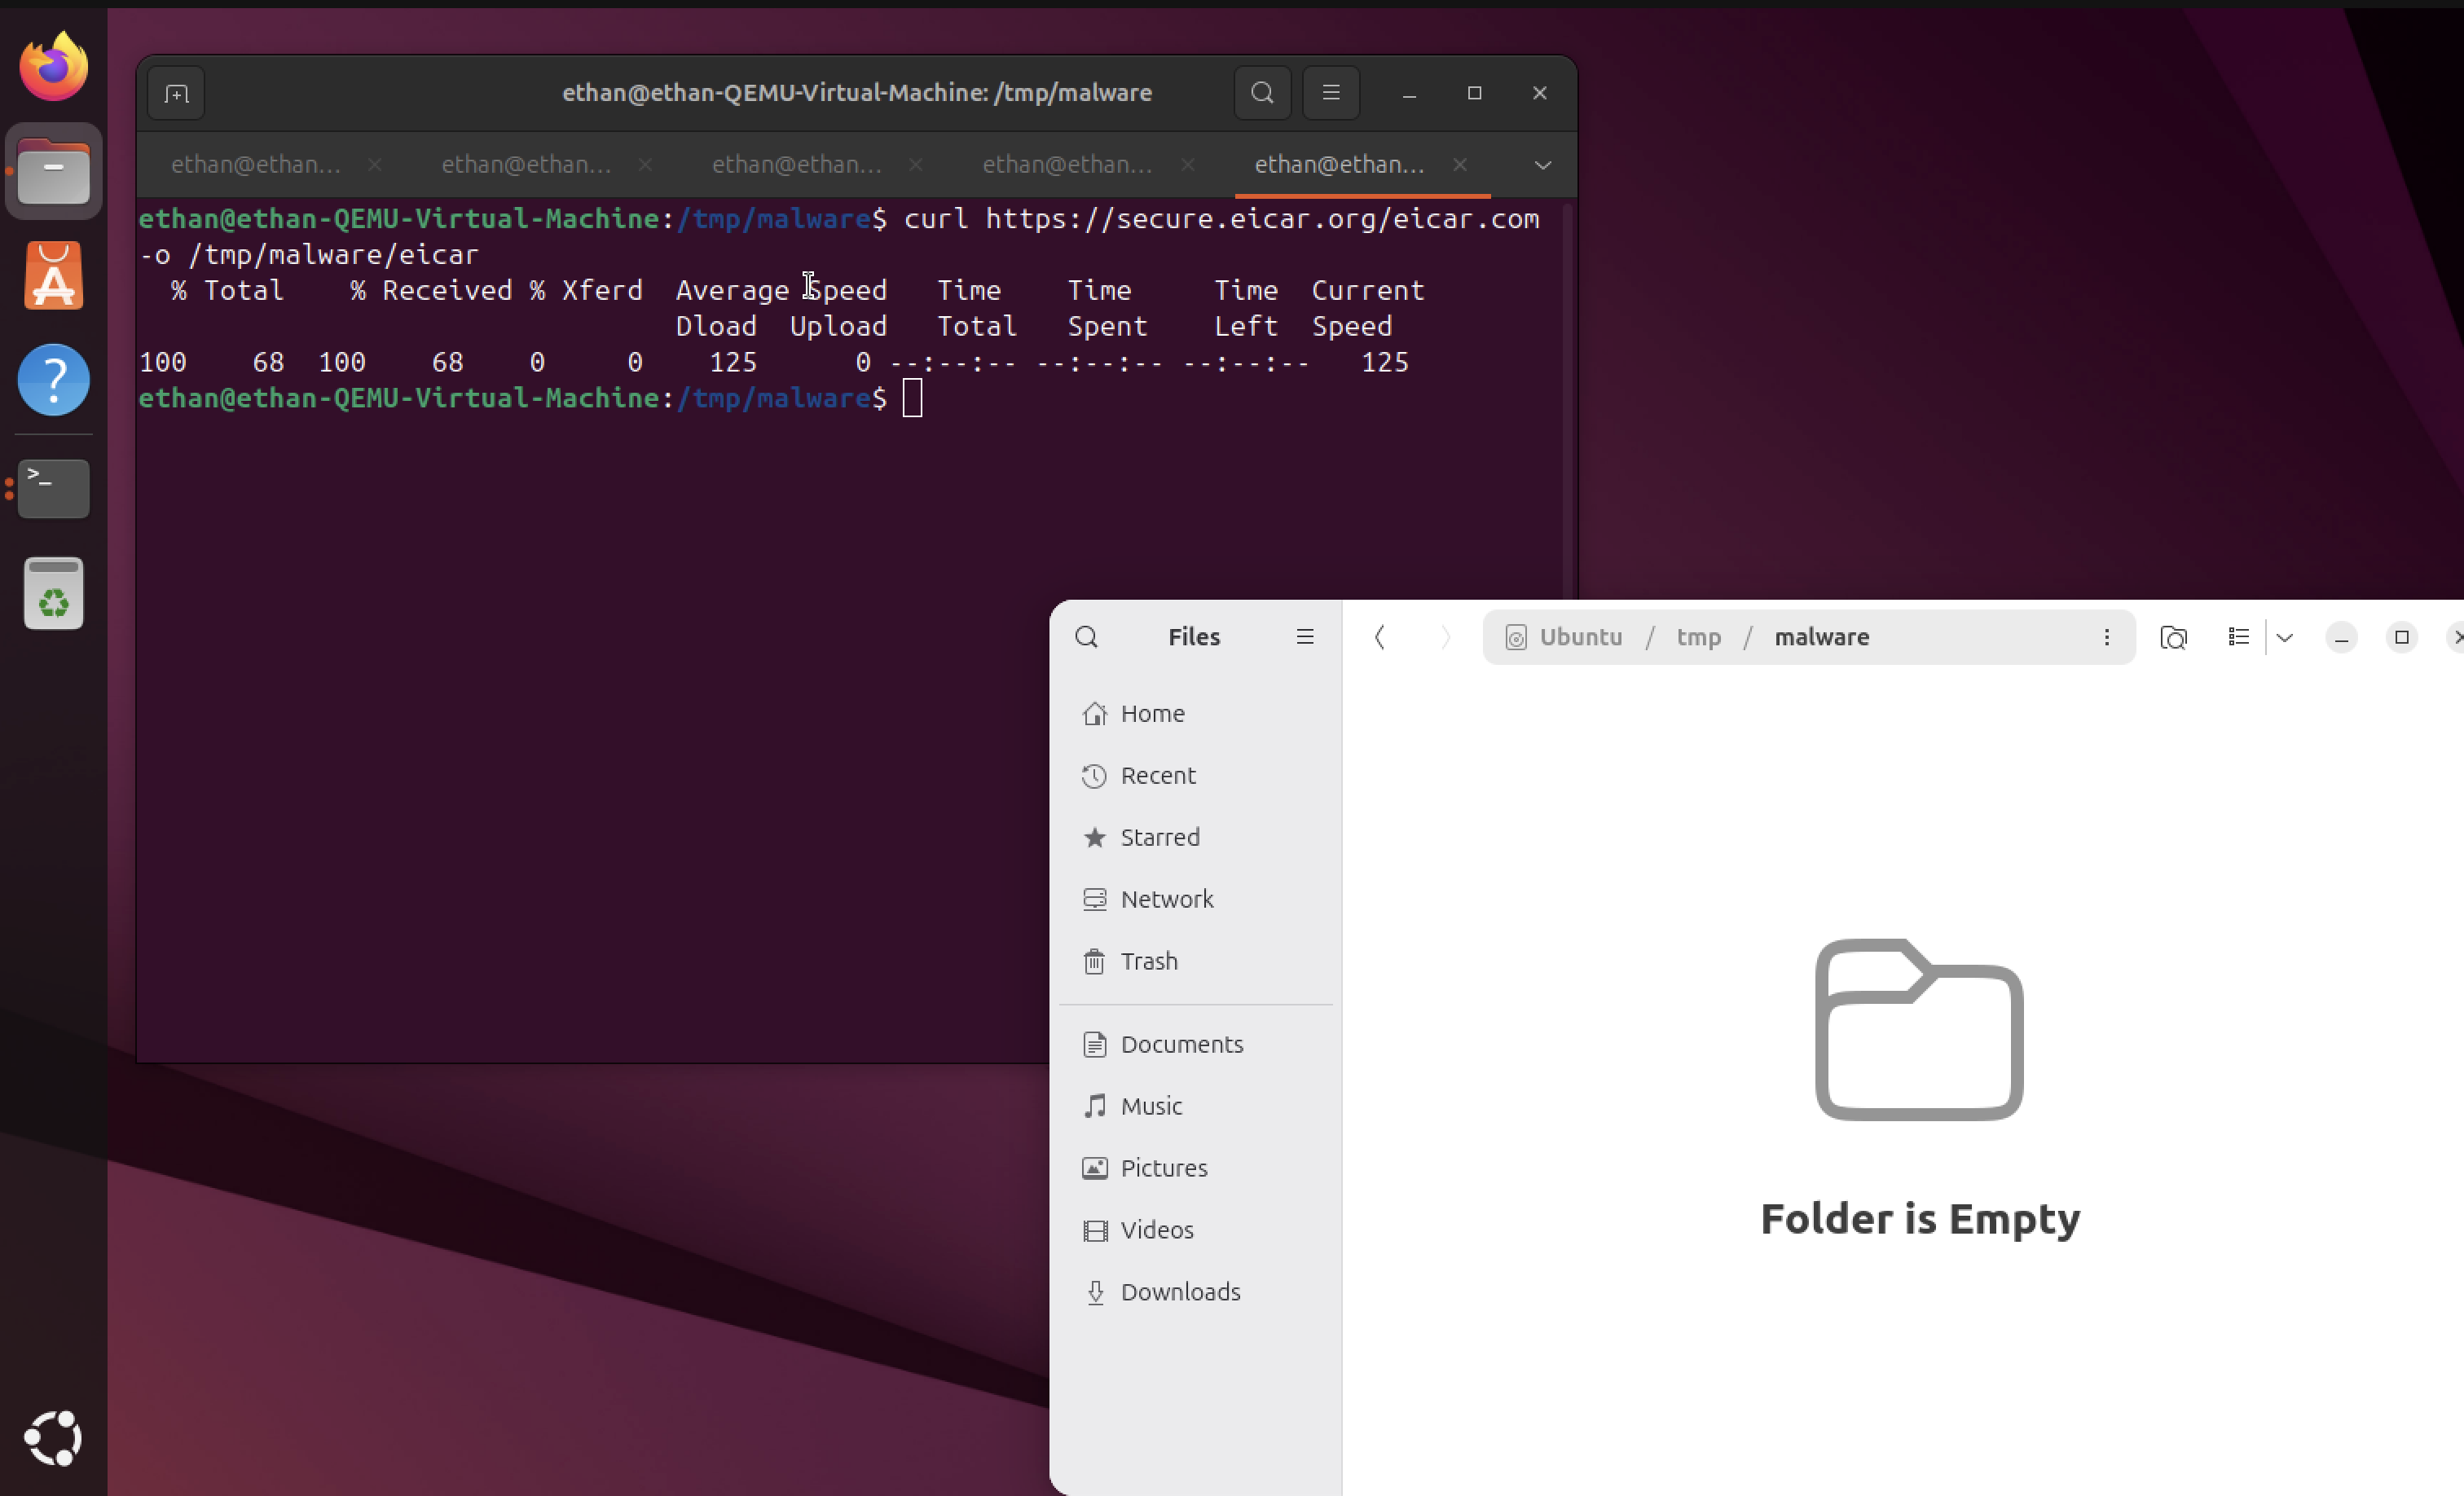Open the path bar three-dot menu
Viewport: 2464px width, 1496px height.
[x=2106, y=637]
